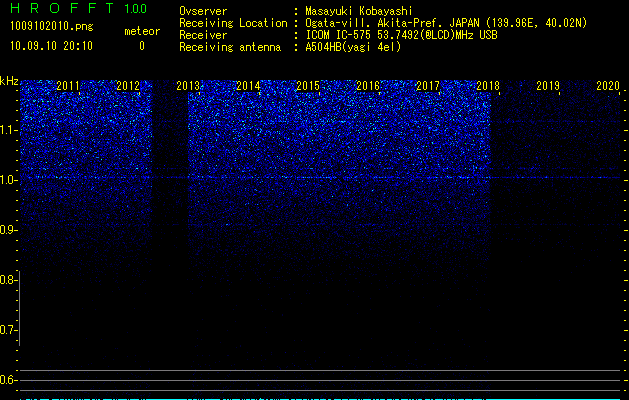The image size is (629, 400).
Task: Click the 2018 time marker
Action: (x=488, y=86)
